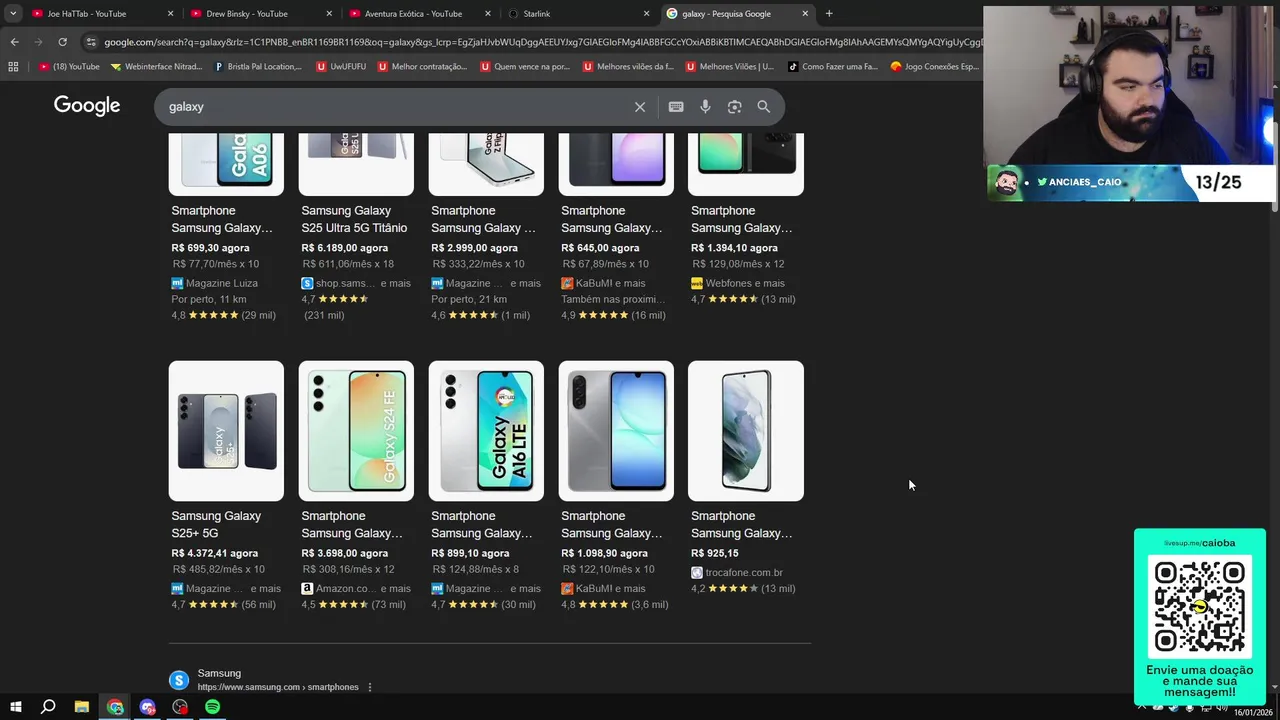Reload the current page

coord(62,42)
